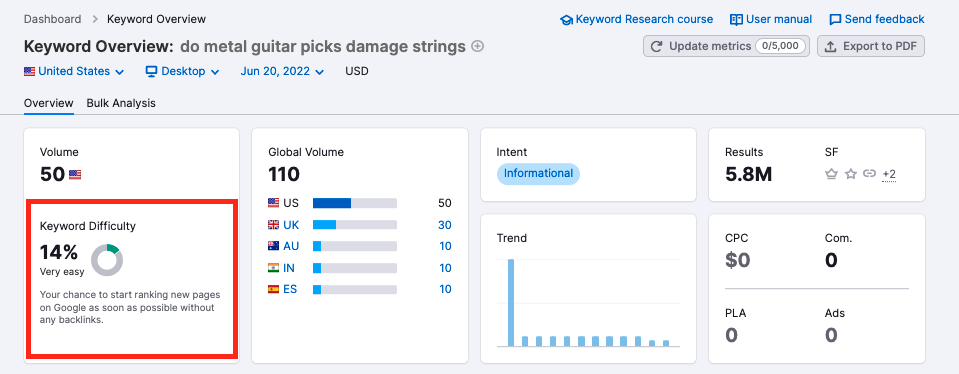The height and width of the screenshot is (374, 959).
Task: Go to Dashboard breadcrumb link
Action: pos(53,19)
